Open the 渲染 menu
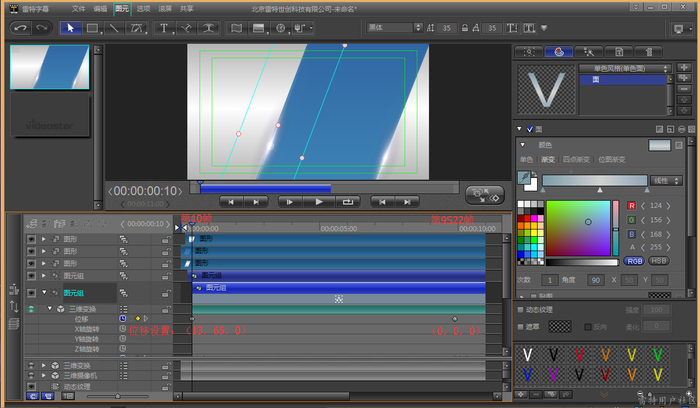The height and width of the screenshot is (408, 700). pyautogui.click(x=165, y=7)
